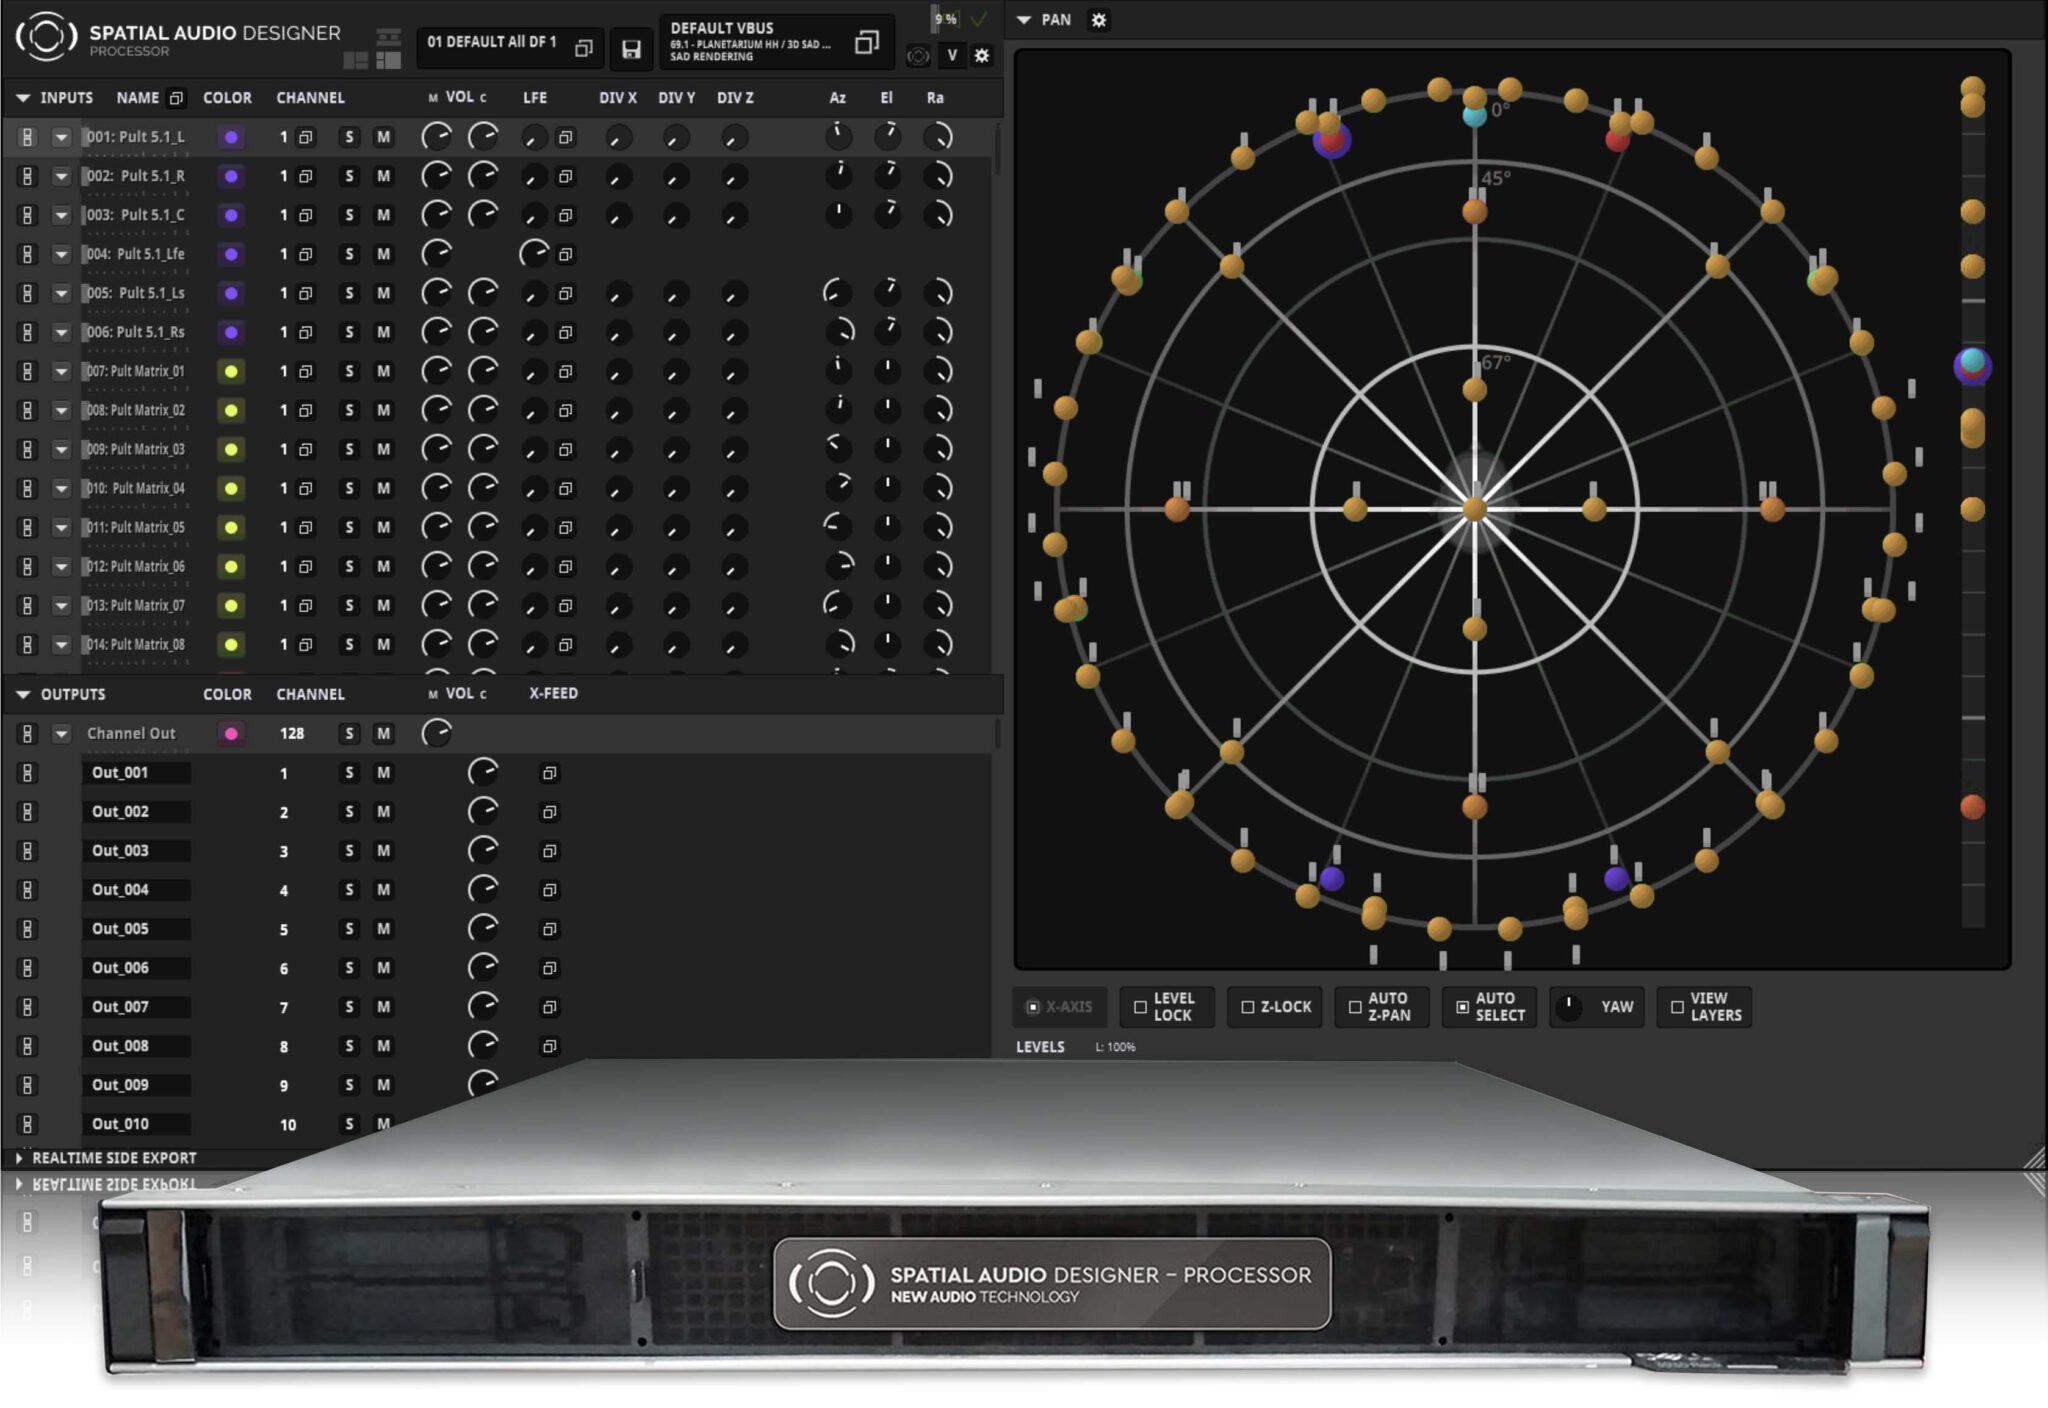2048x1408 pixels.
Task: Click the X-FEED column header
Action: click(553, 693)
